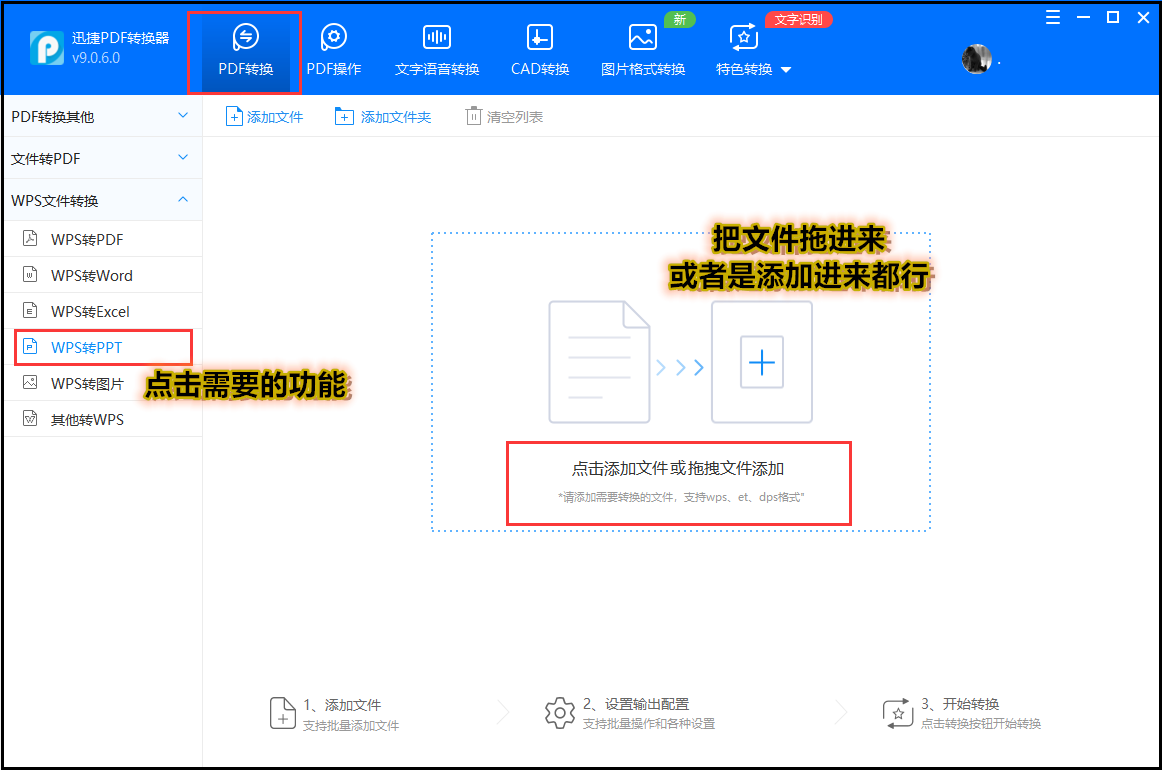Click the 文字识别 red badge
This screenshot has height=770, width=1162.
pos(798,19)
